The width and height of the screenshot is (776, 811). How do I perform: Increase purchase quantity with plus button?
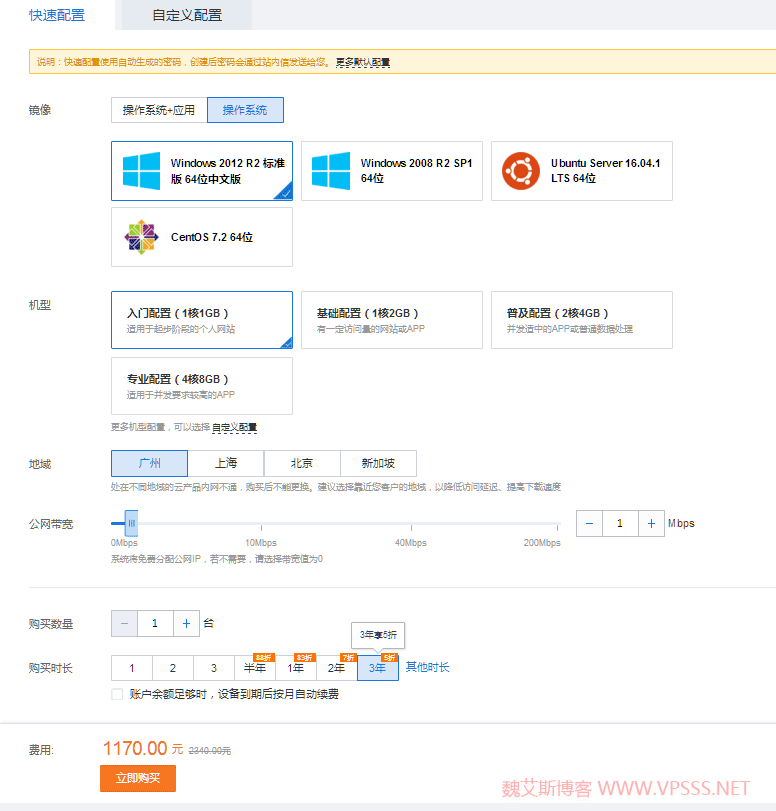(186, 623)
